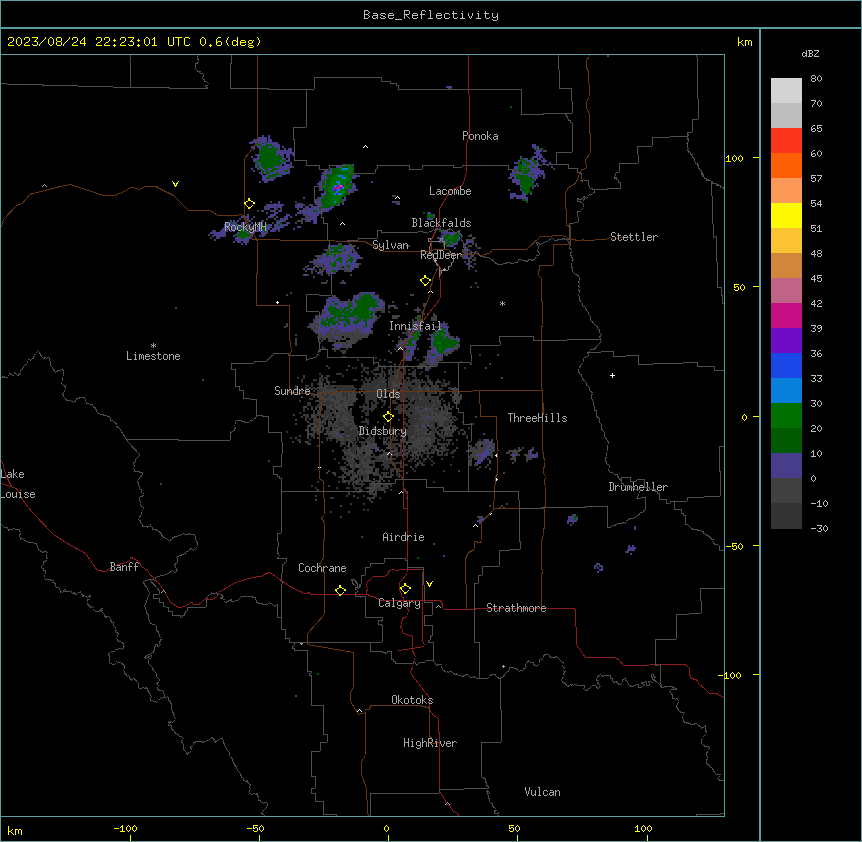
Task: Click the RockyMH label
Action: (x=245, y=227)
